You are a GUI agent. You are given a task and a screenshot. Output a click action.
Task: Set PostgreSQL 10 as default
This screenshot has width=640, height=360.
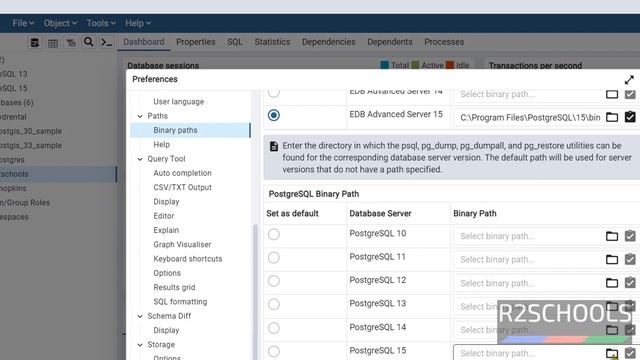[x=273, y=234]
